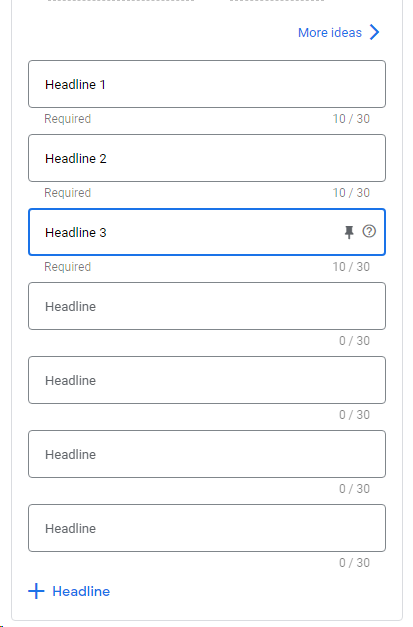
Task: Click the blue Headline add button text
Action: pos(81,591)
